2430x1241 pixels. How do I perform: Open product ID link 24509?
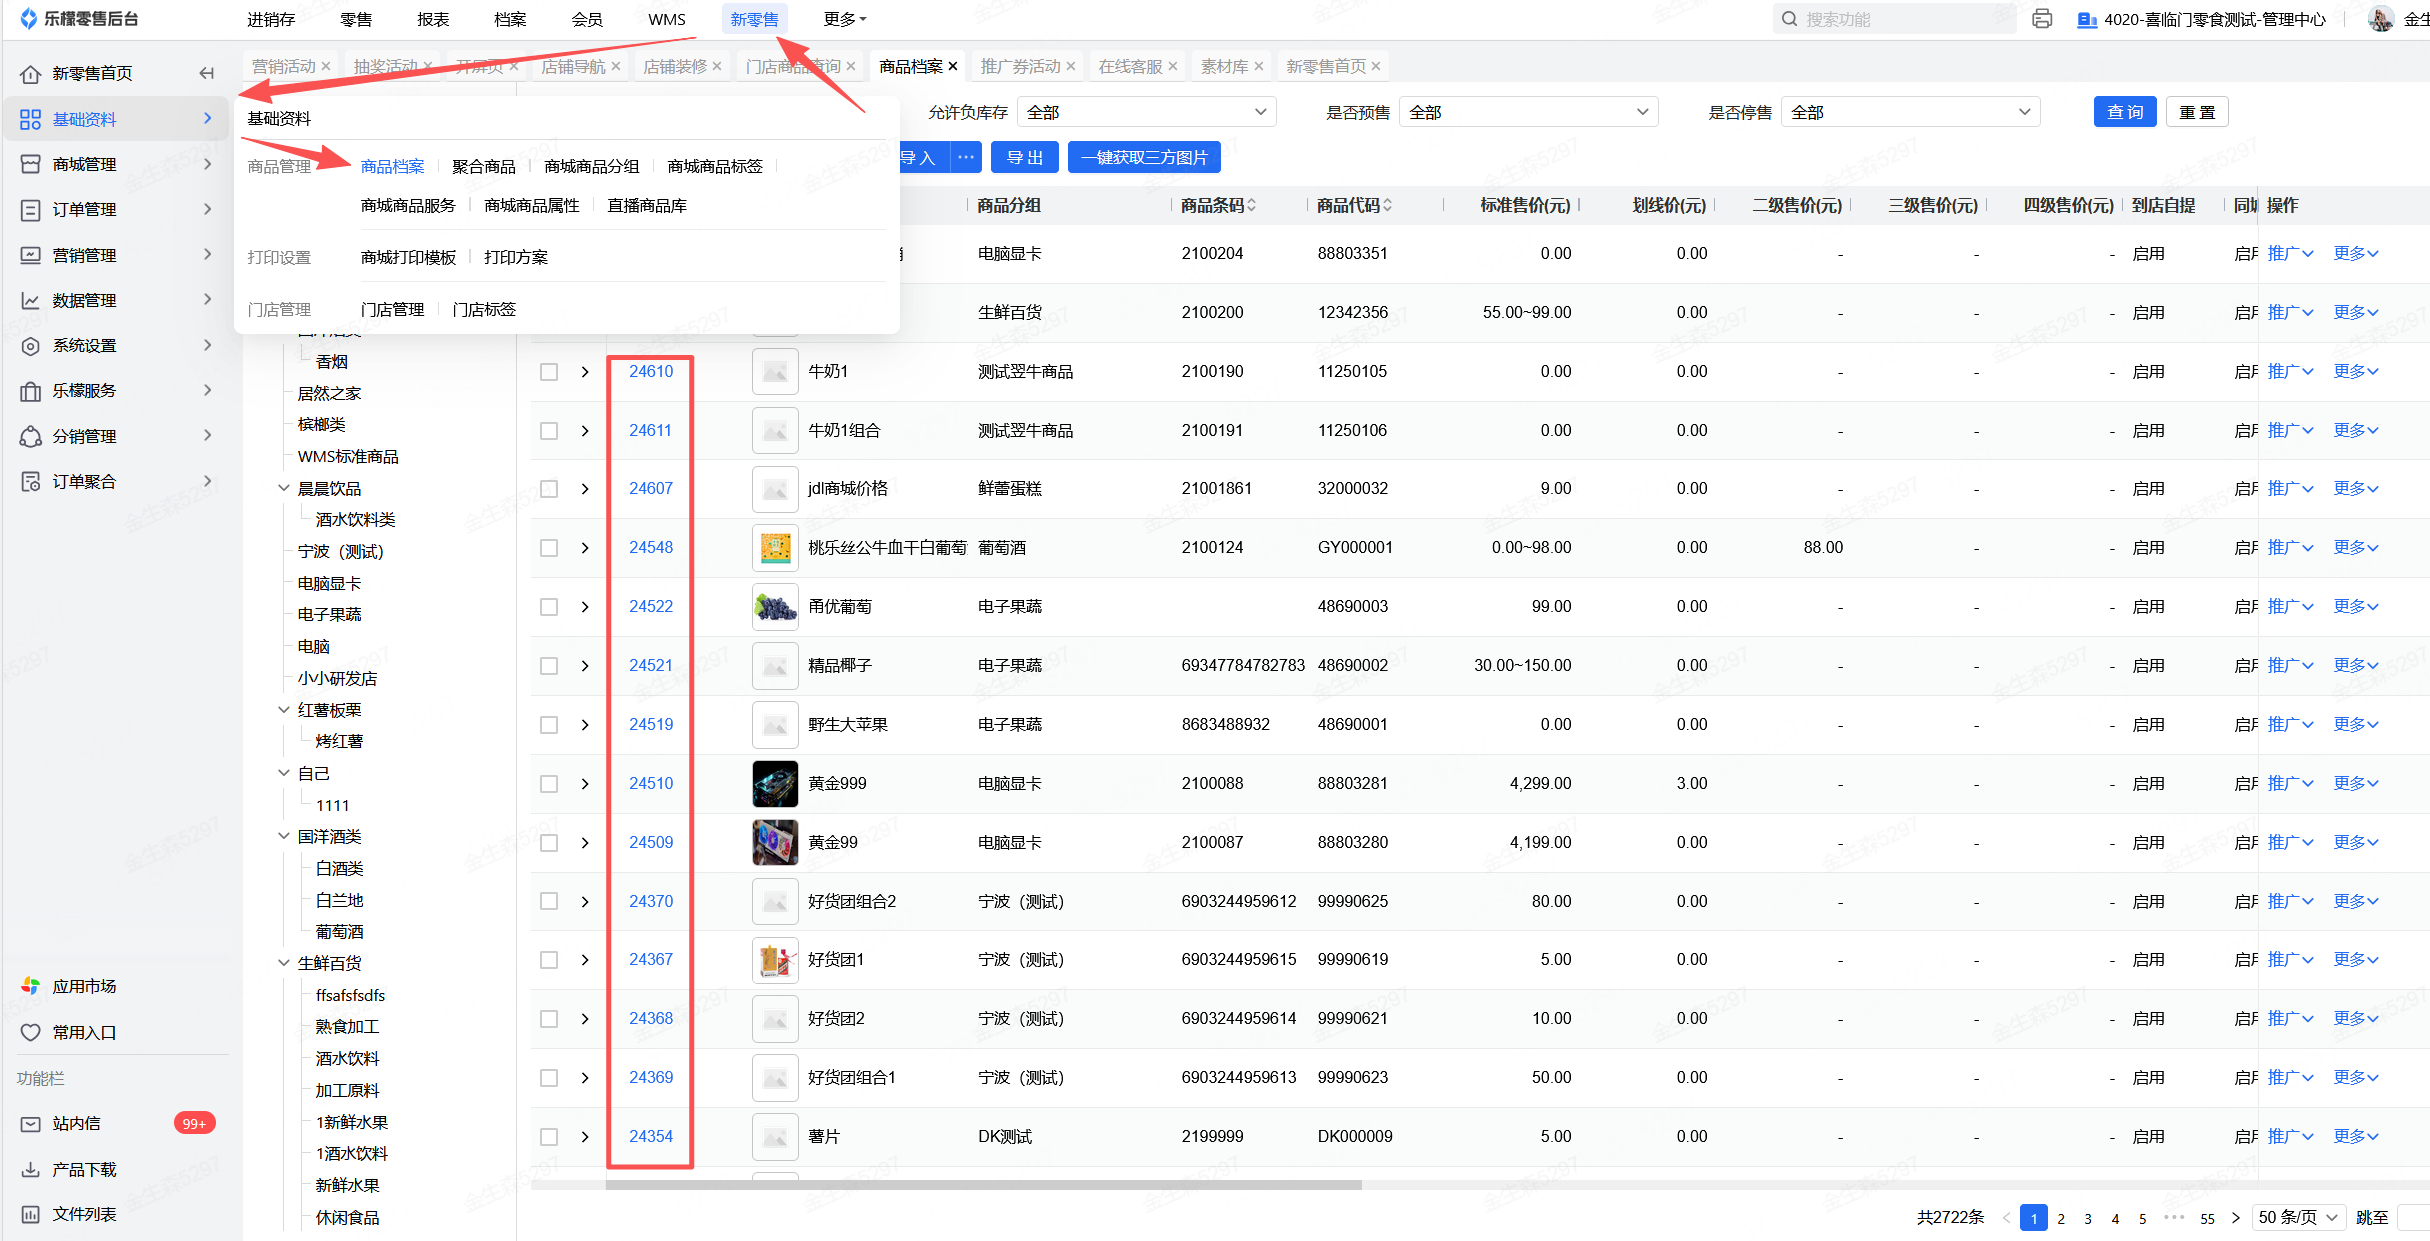(x=650, y=842)
